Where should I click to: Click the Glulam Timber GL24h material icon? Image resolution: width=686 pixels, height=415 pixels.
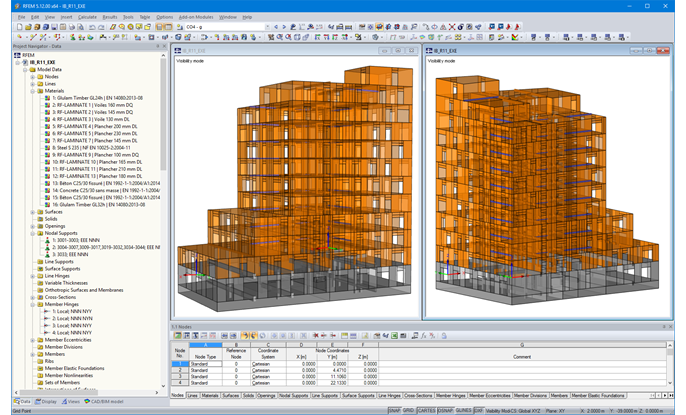(x=48, y=98)
